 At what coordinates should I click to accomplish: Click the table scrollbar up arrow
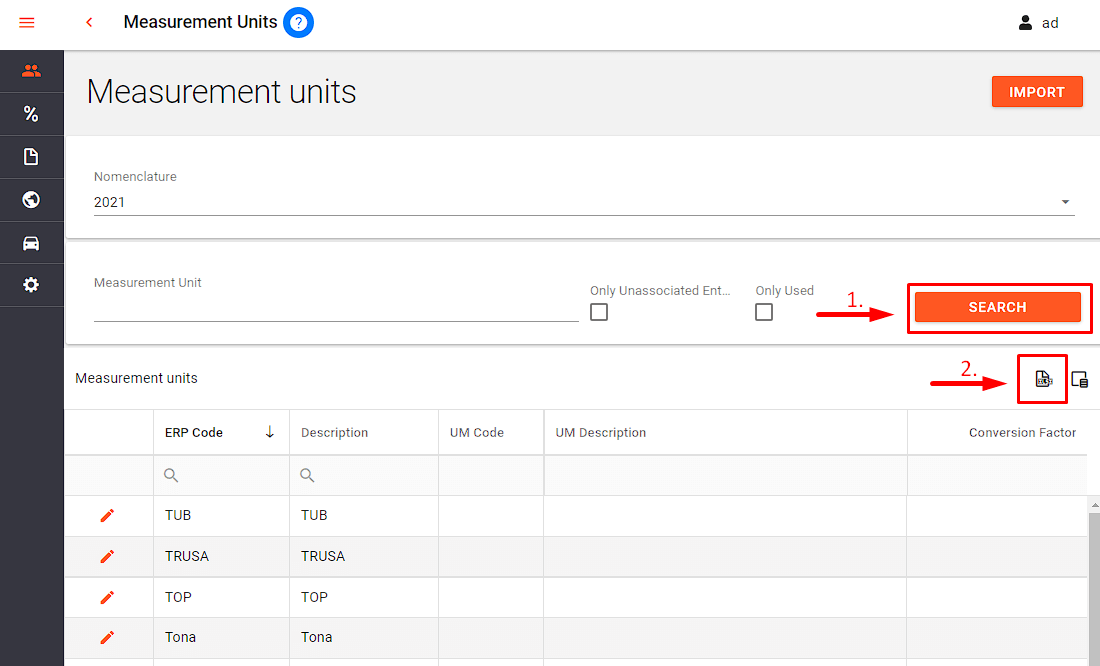click(x=1094, y=505)
